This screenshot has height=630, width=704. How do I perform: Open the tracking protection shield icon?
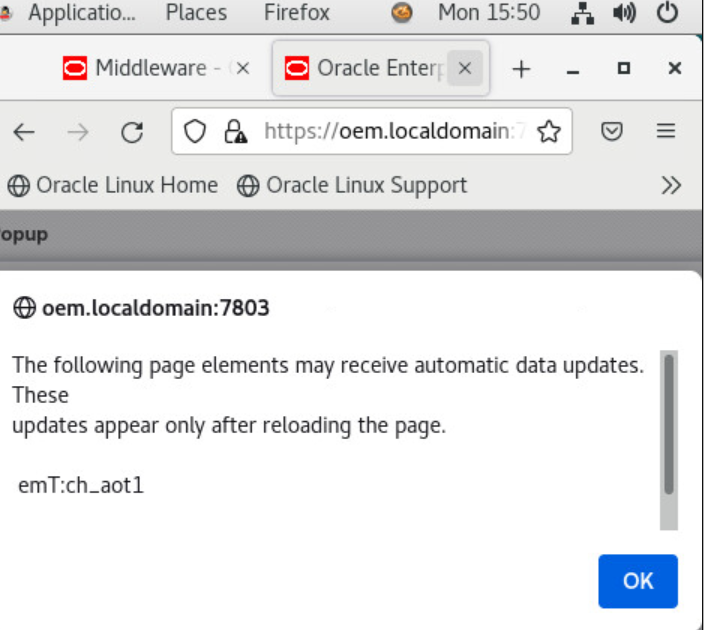click(196, 131)
